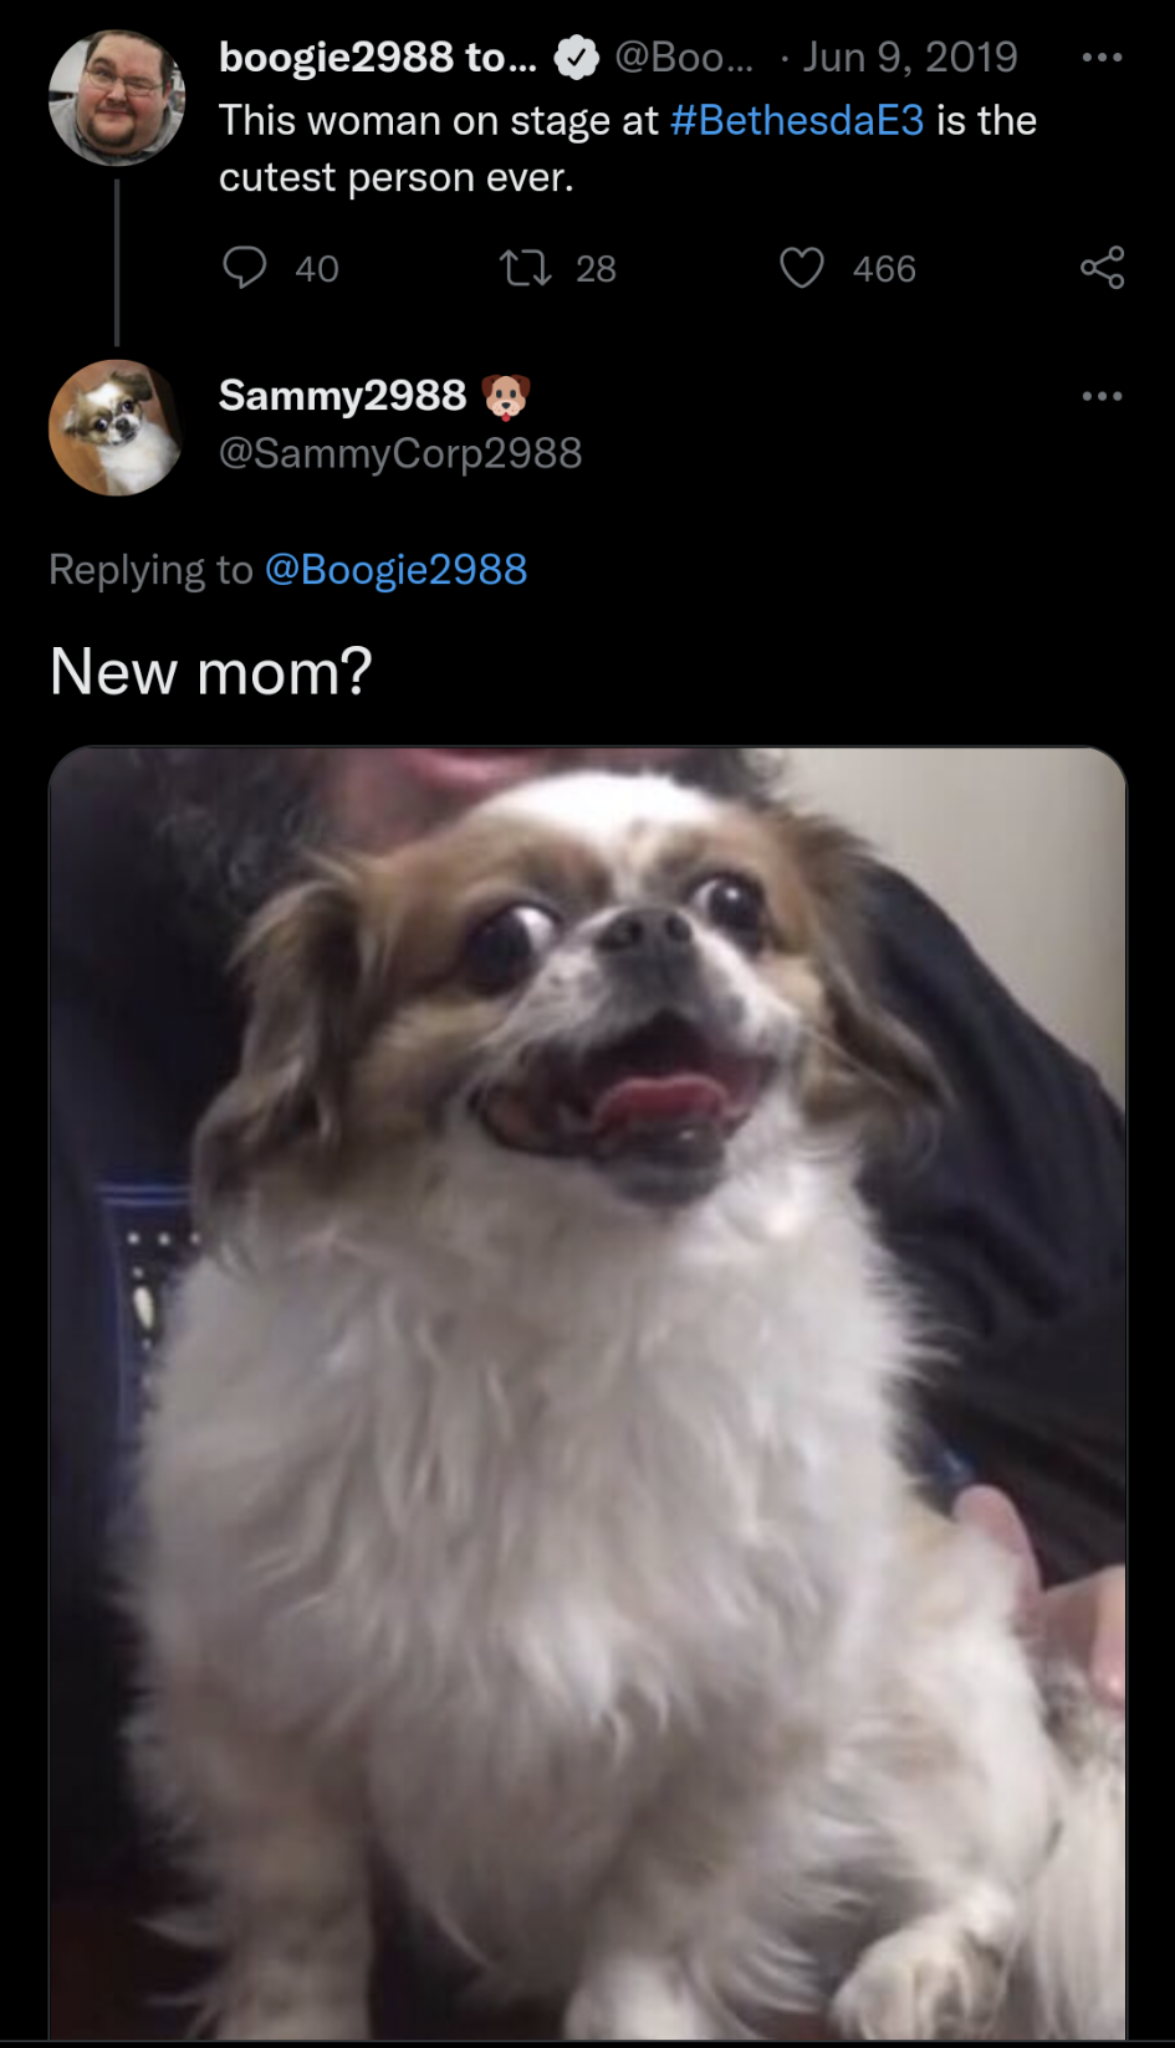Click the boogie2988 display name
This screenshot has width=1175, height=2048.
tap(378, 57)
